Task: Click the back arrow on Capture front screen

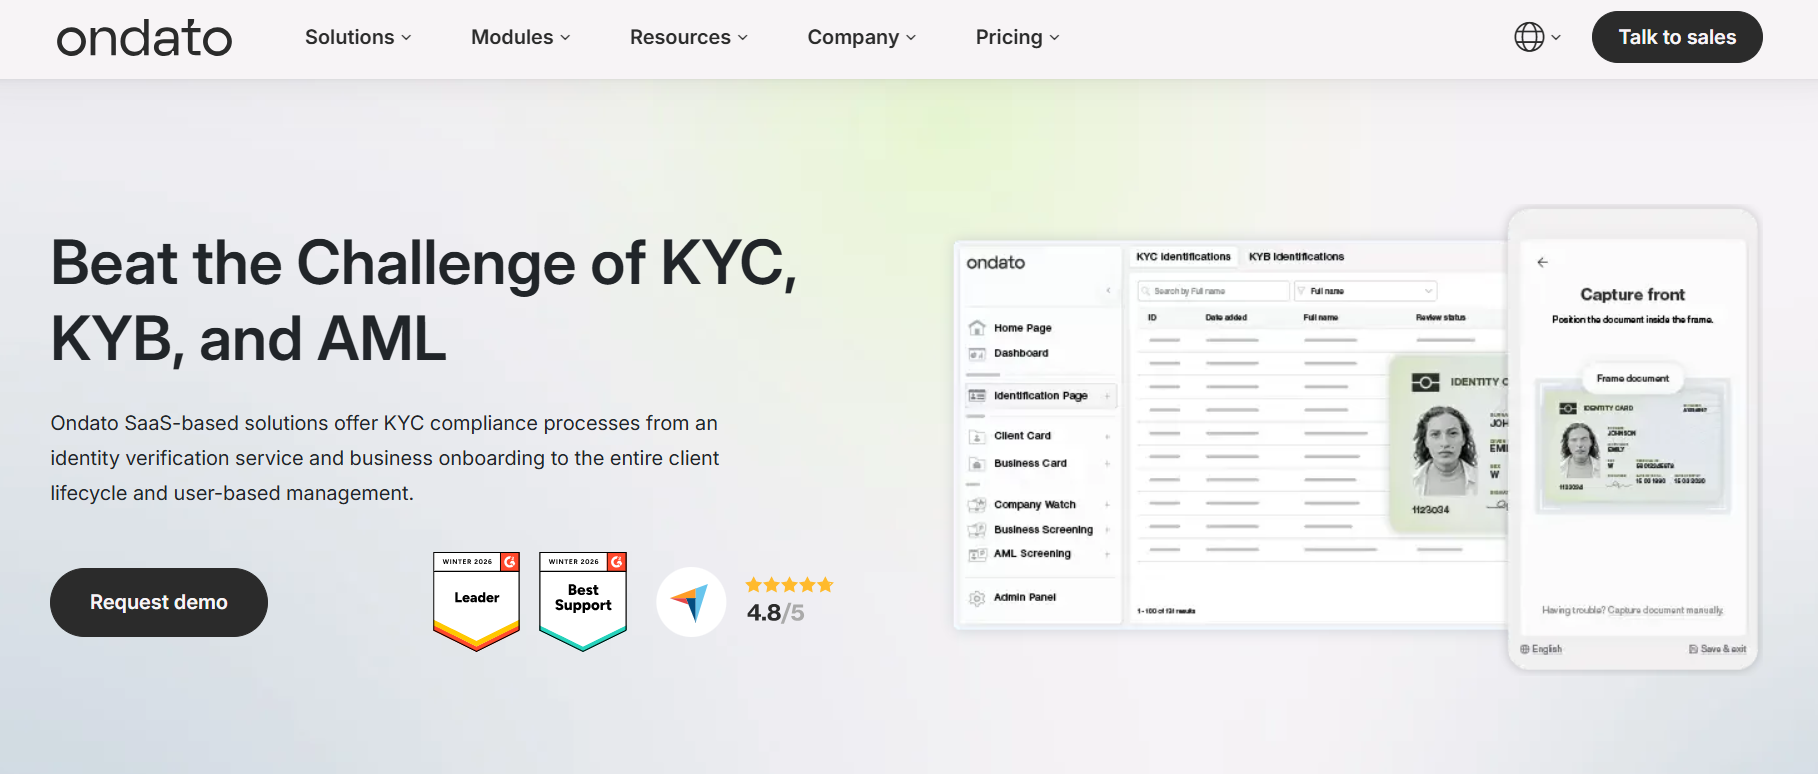Action: 1542,262
